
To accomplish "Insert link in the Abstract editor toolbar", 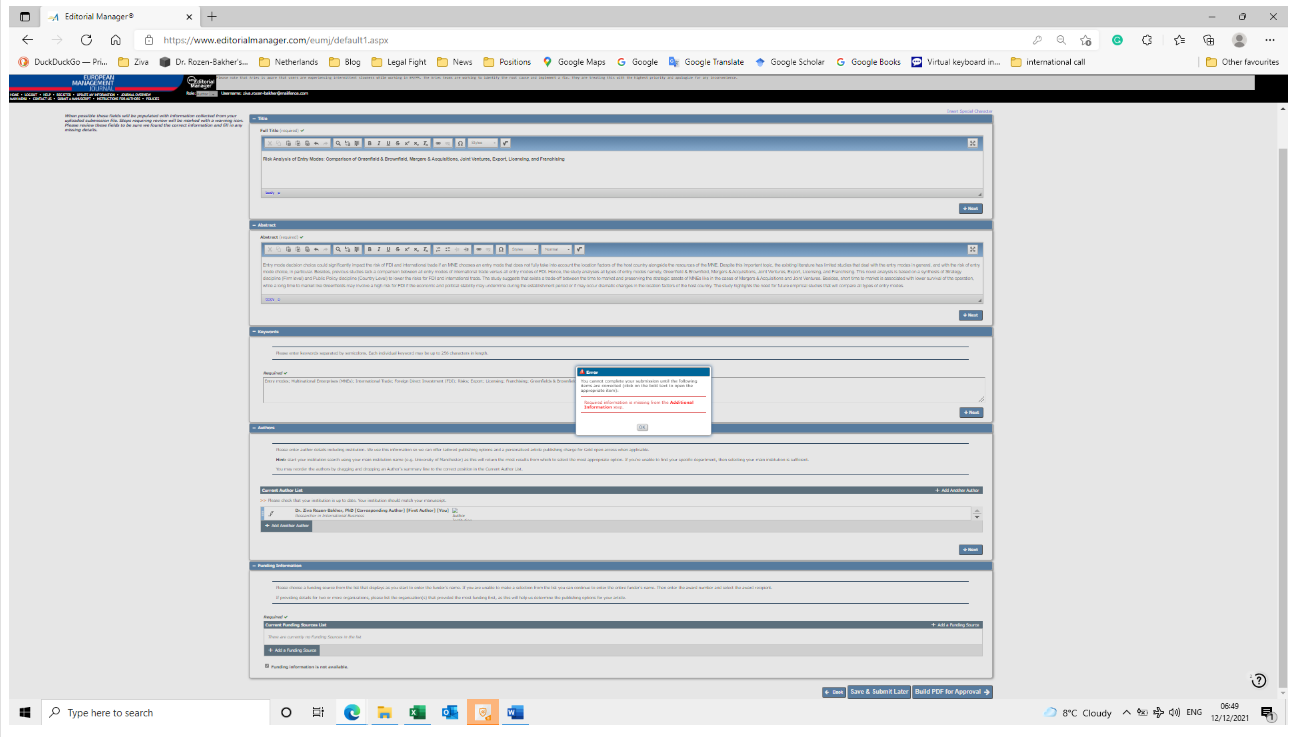I will pyautogui.click(x=478, y=249).
